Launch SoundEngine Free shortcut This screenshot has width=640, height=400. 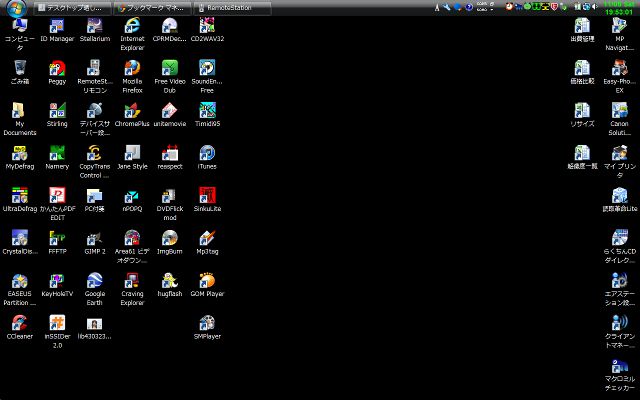[x=207, y=77]
